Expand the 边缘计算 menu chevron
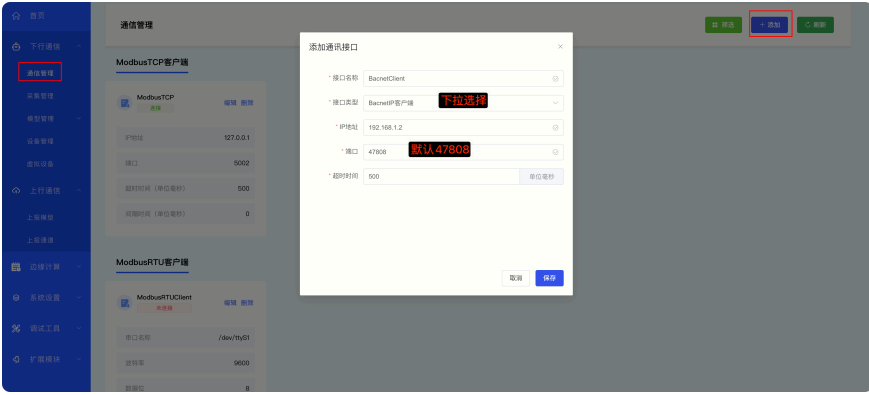 click(x=79, y=267)
